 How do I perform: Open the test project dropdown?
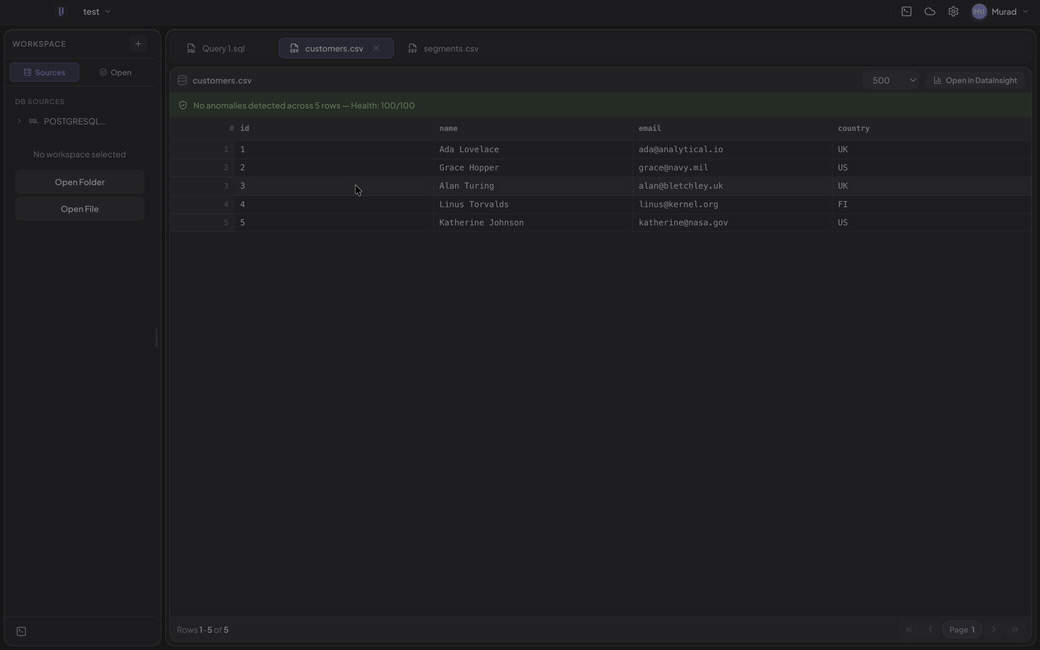(x=97, y=11)
